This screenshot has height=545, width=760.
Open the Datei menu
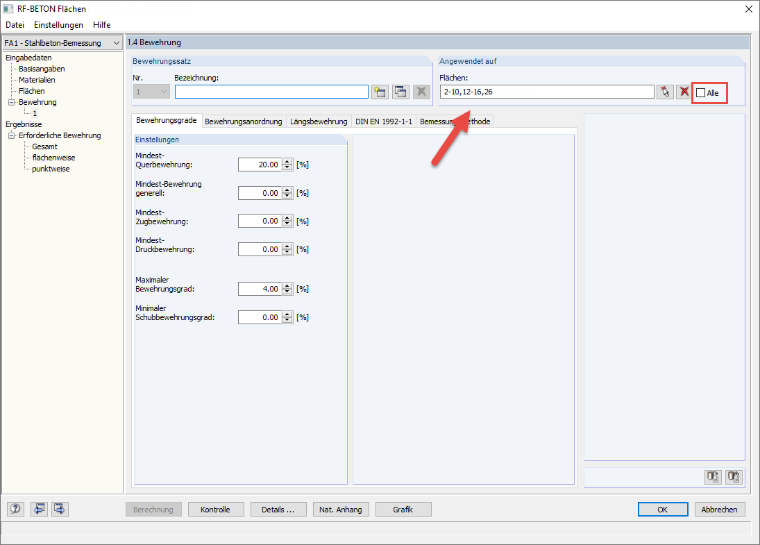tap(15, 25)
